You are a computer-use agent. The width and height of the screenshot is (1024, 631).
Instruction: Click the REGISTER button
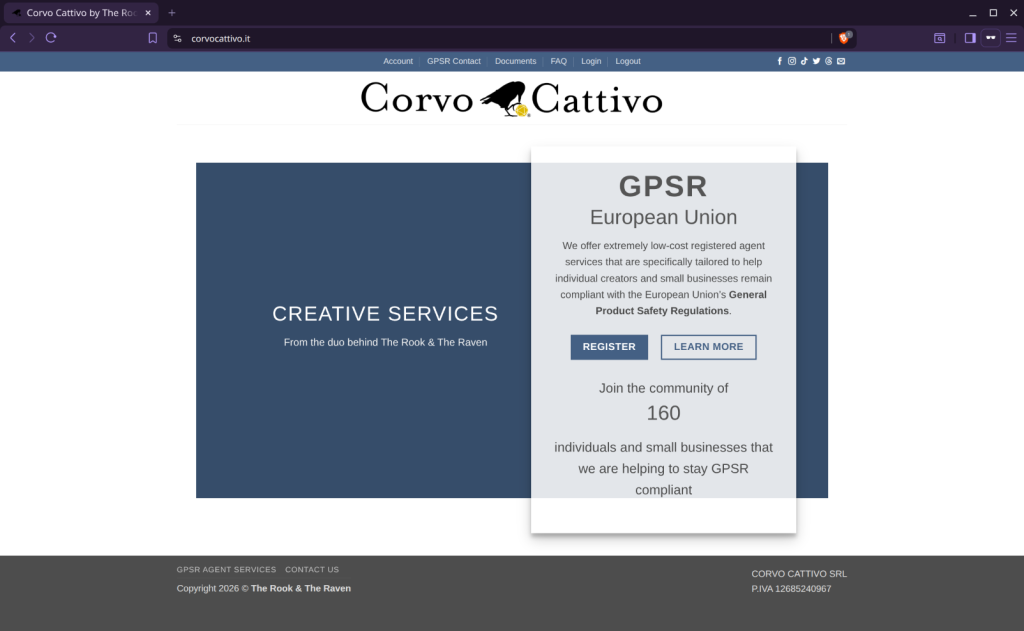pos(609,347)
